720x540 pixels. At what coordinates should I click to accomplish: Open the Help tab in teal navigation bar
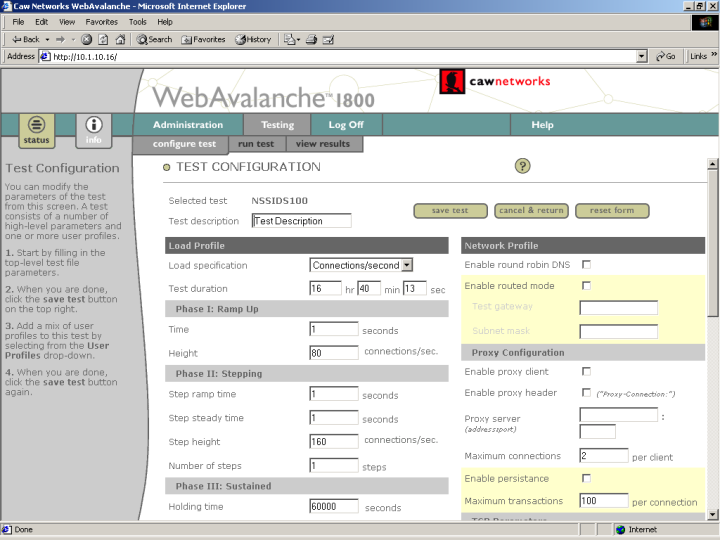click(542, 125)
